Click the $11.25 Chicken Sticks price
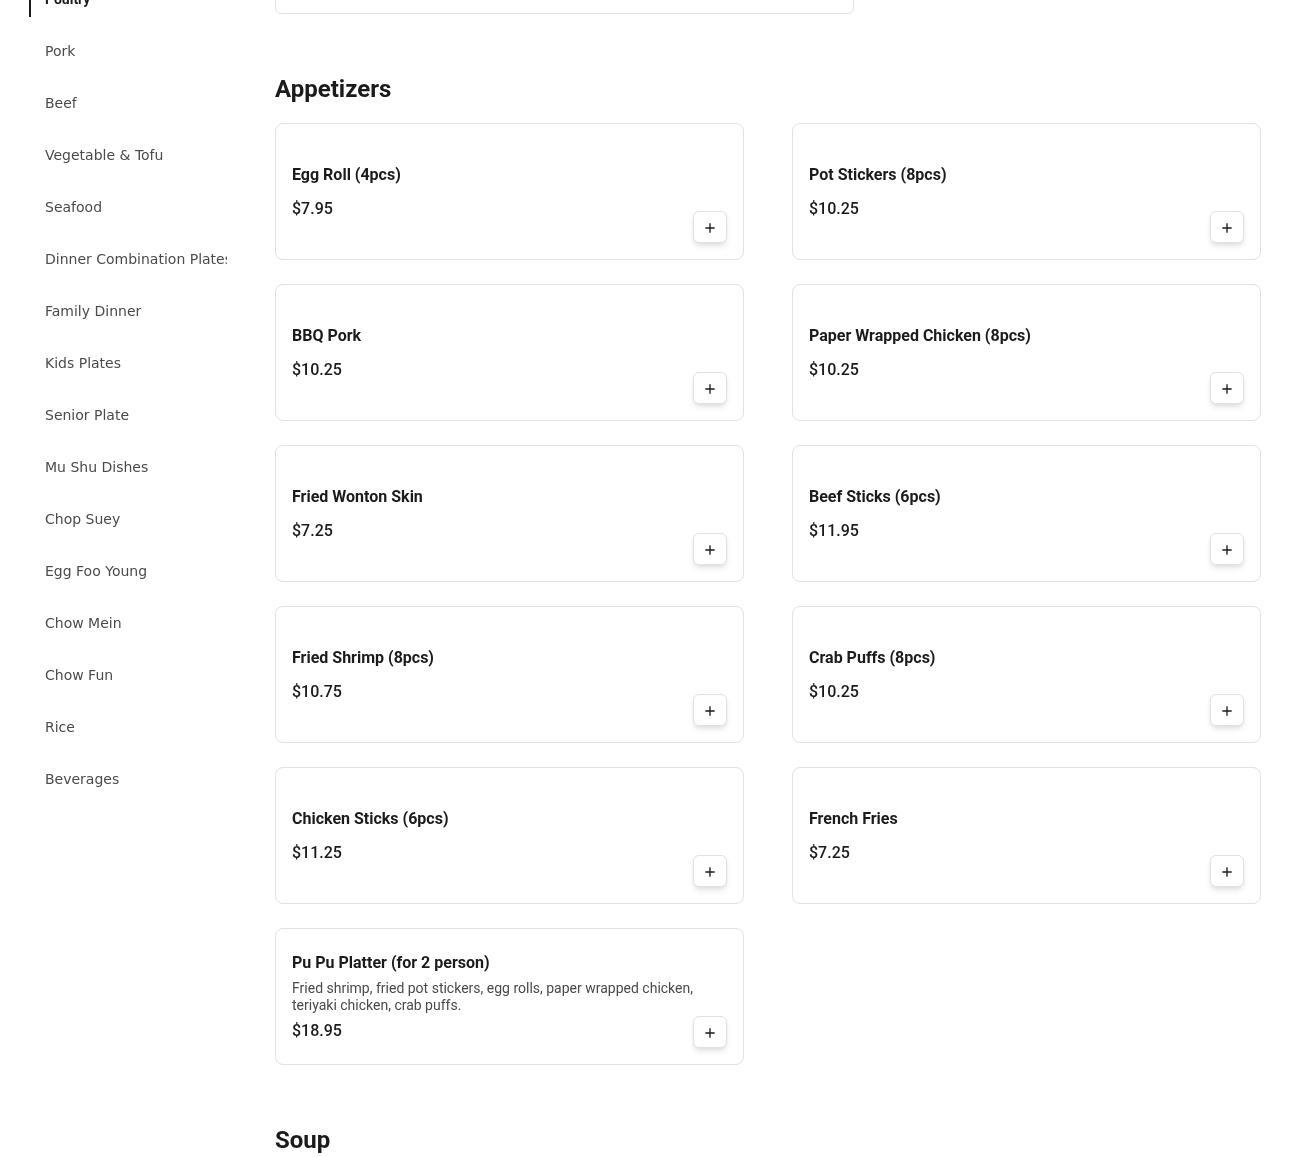1290x1157 pixels. coord(317,852)
